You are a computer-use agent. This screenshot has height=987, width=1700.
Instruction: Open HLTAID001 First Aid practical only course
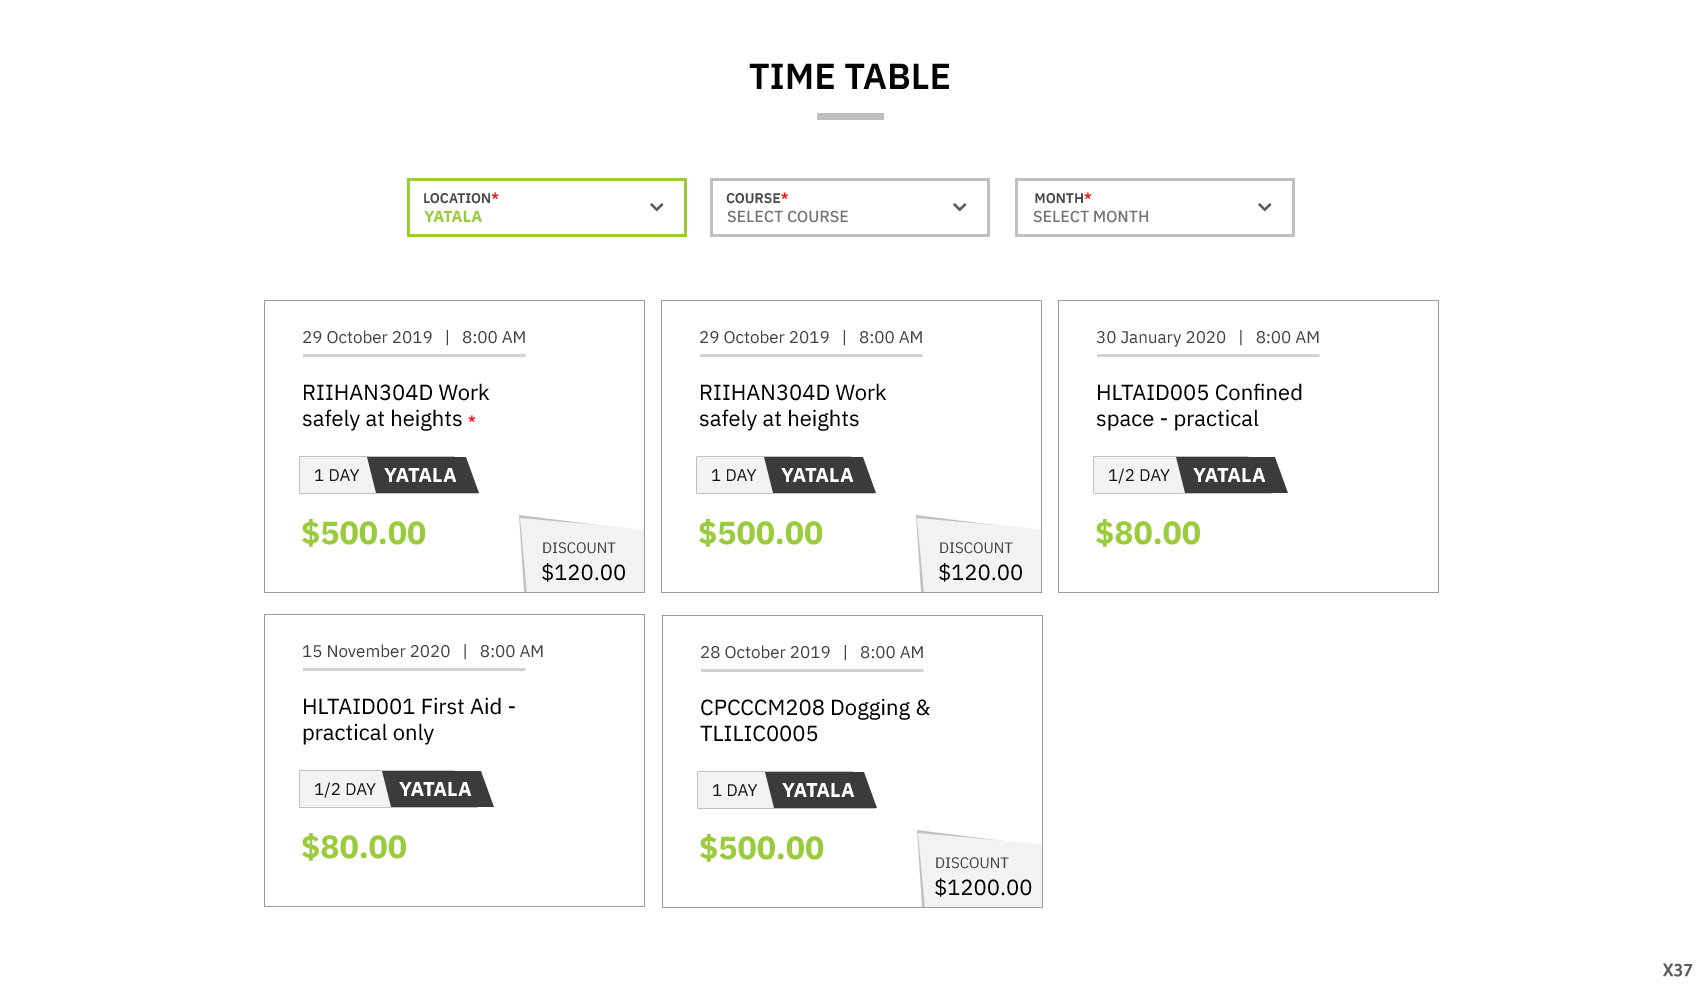click(x=408, y=720)
